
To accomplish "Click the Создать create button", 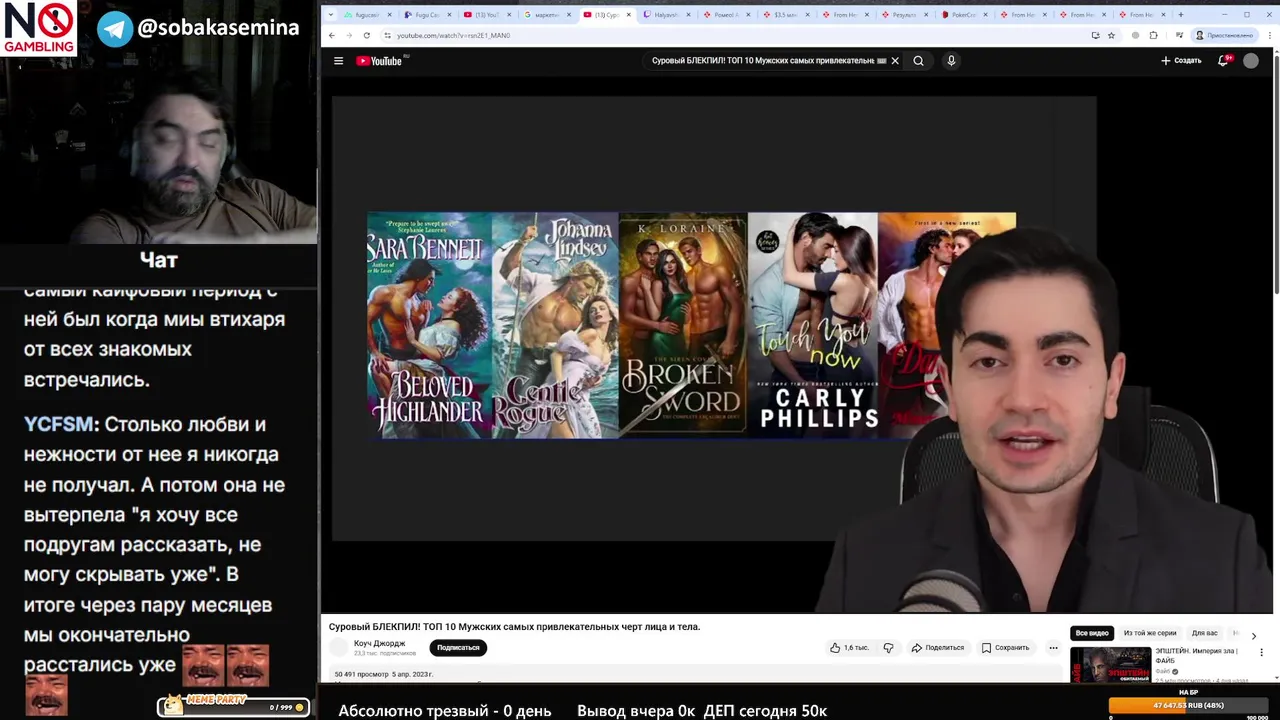I will (x=1181, y=61).
